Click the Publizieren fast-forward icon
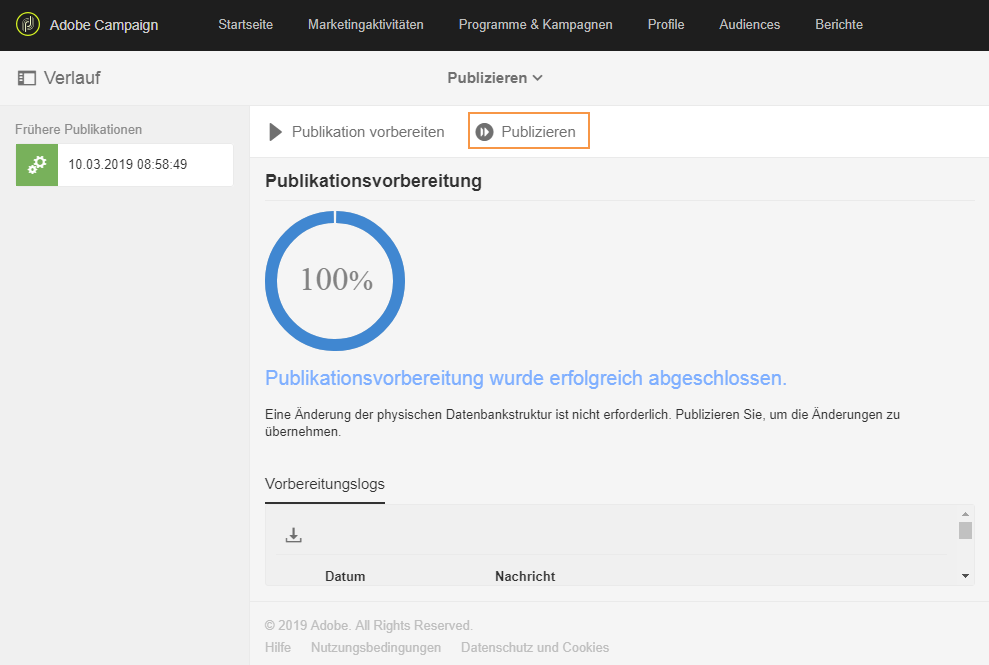Image resolution: width=989 pixels, height=665 pixels. 484,132
